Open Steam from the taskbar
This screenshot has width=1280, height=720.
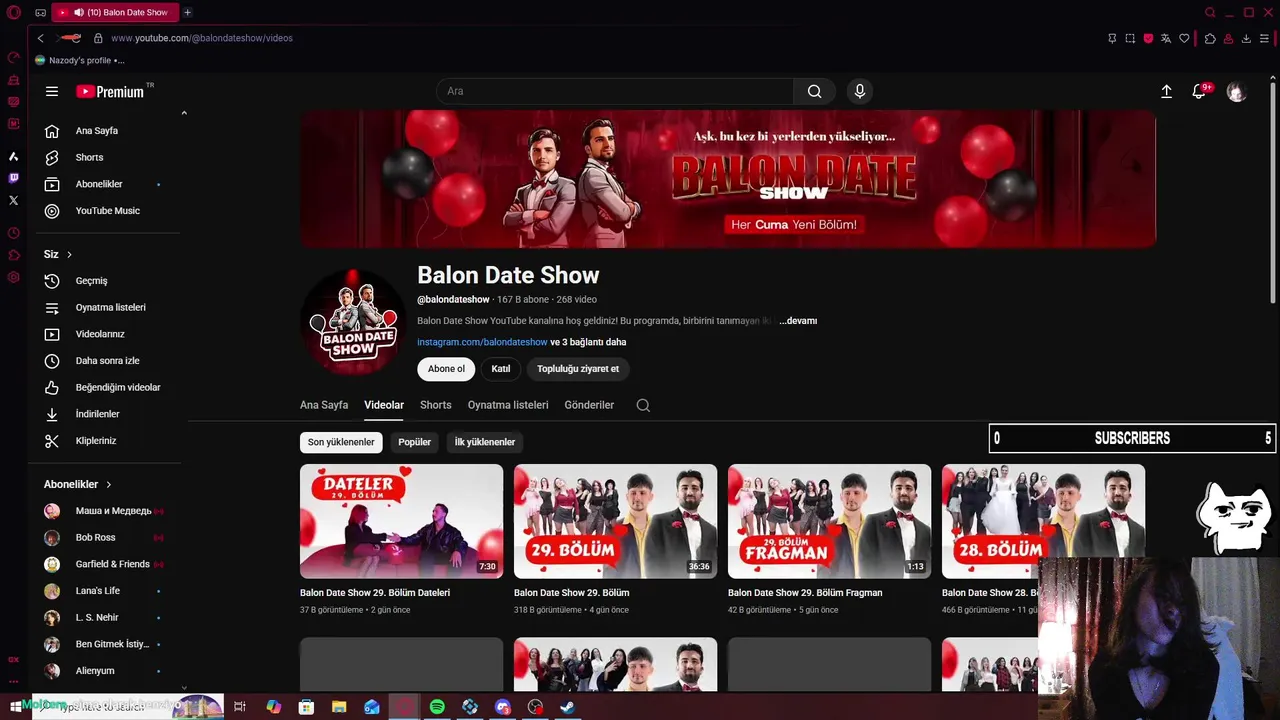(x=567, y=707)
